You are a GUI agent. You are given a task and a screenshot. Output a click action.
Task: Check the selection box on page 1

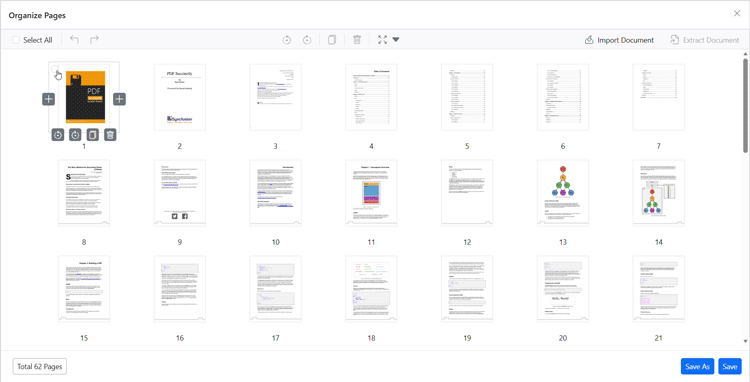point(55,69)
